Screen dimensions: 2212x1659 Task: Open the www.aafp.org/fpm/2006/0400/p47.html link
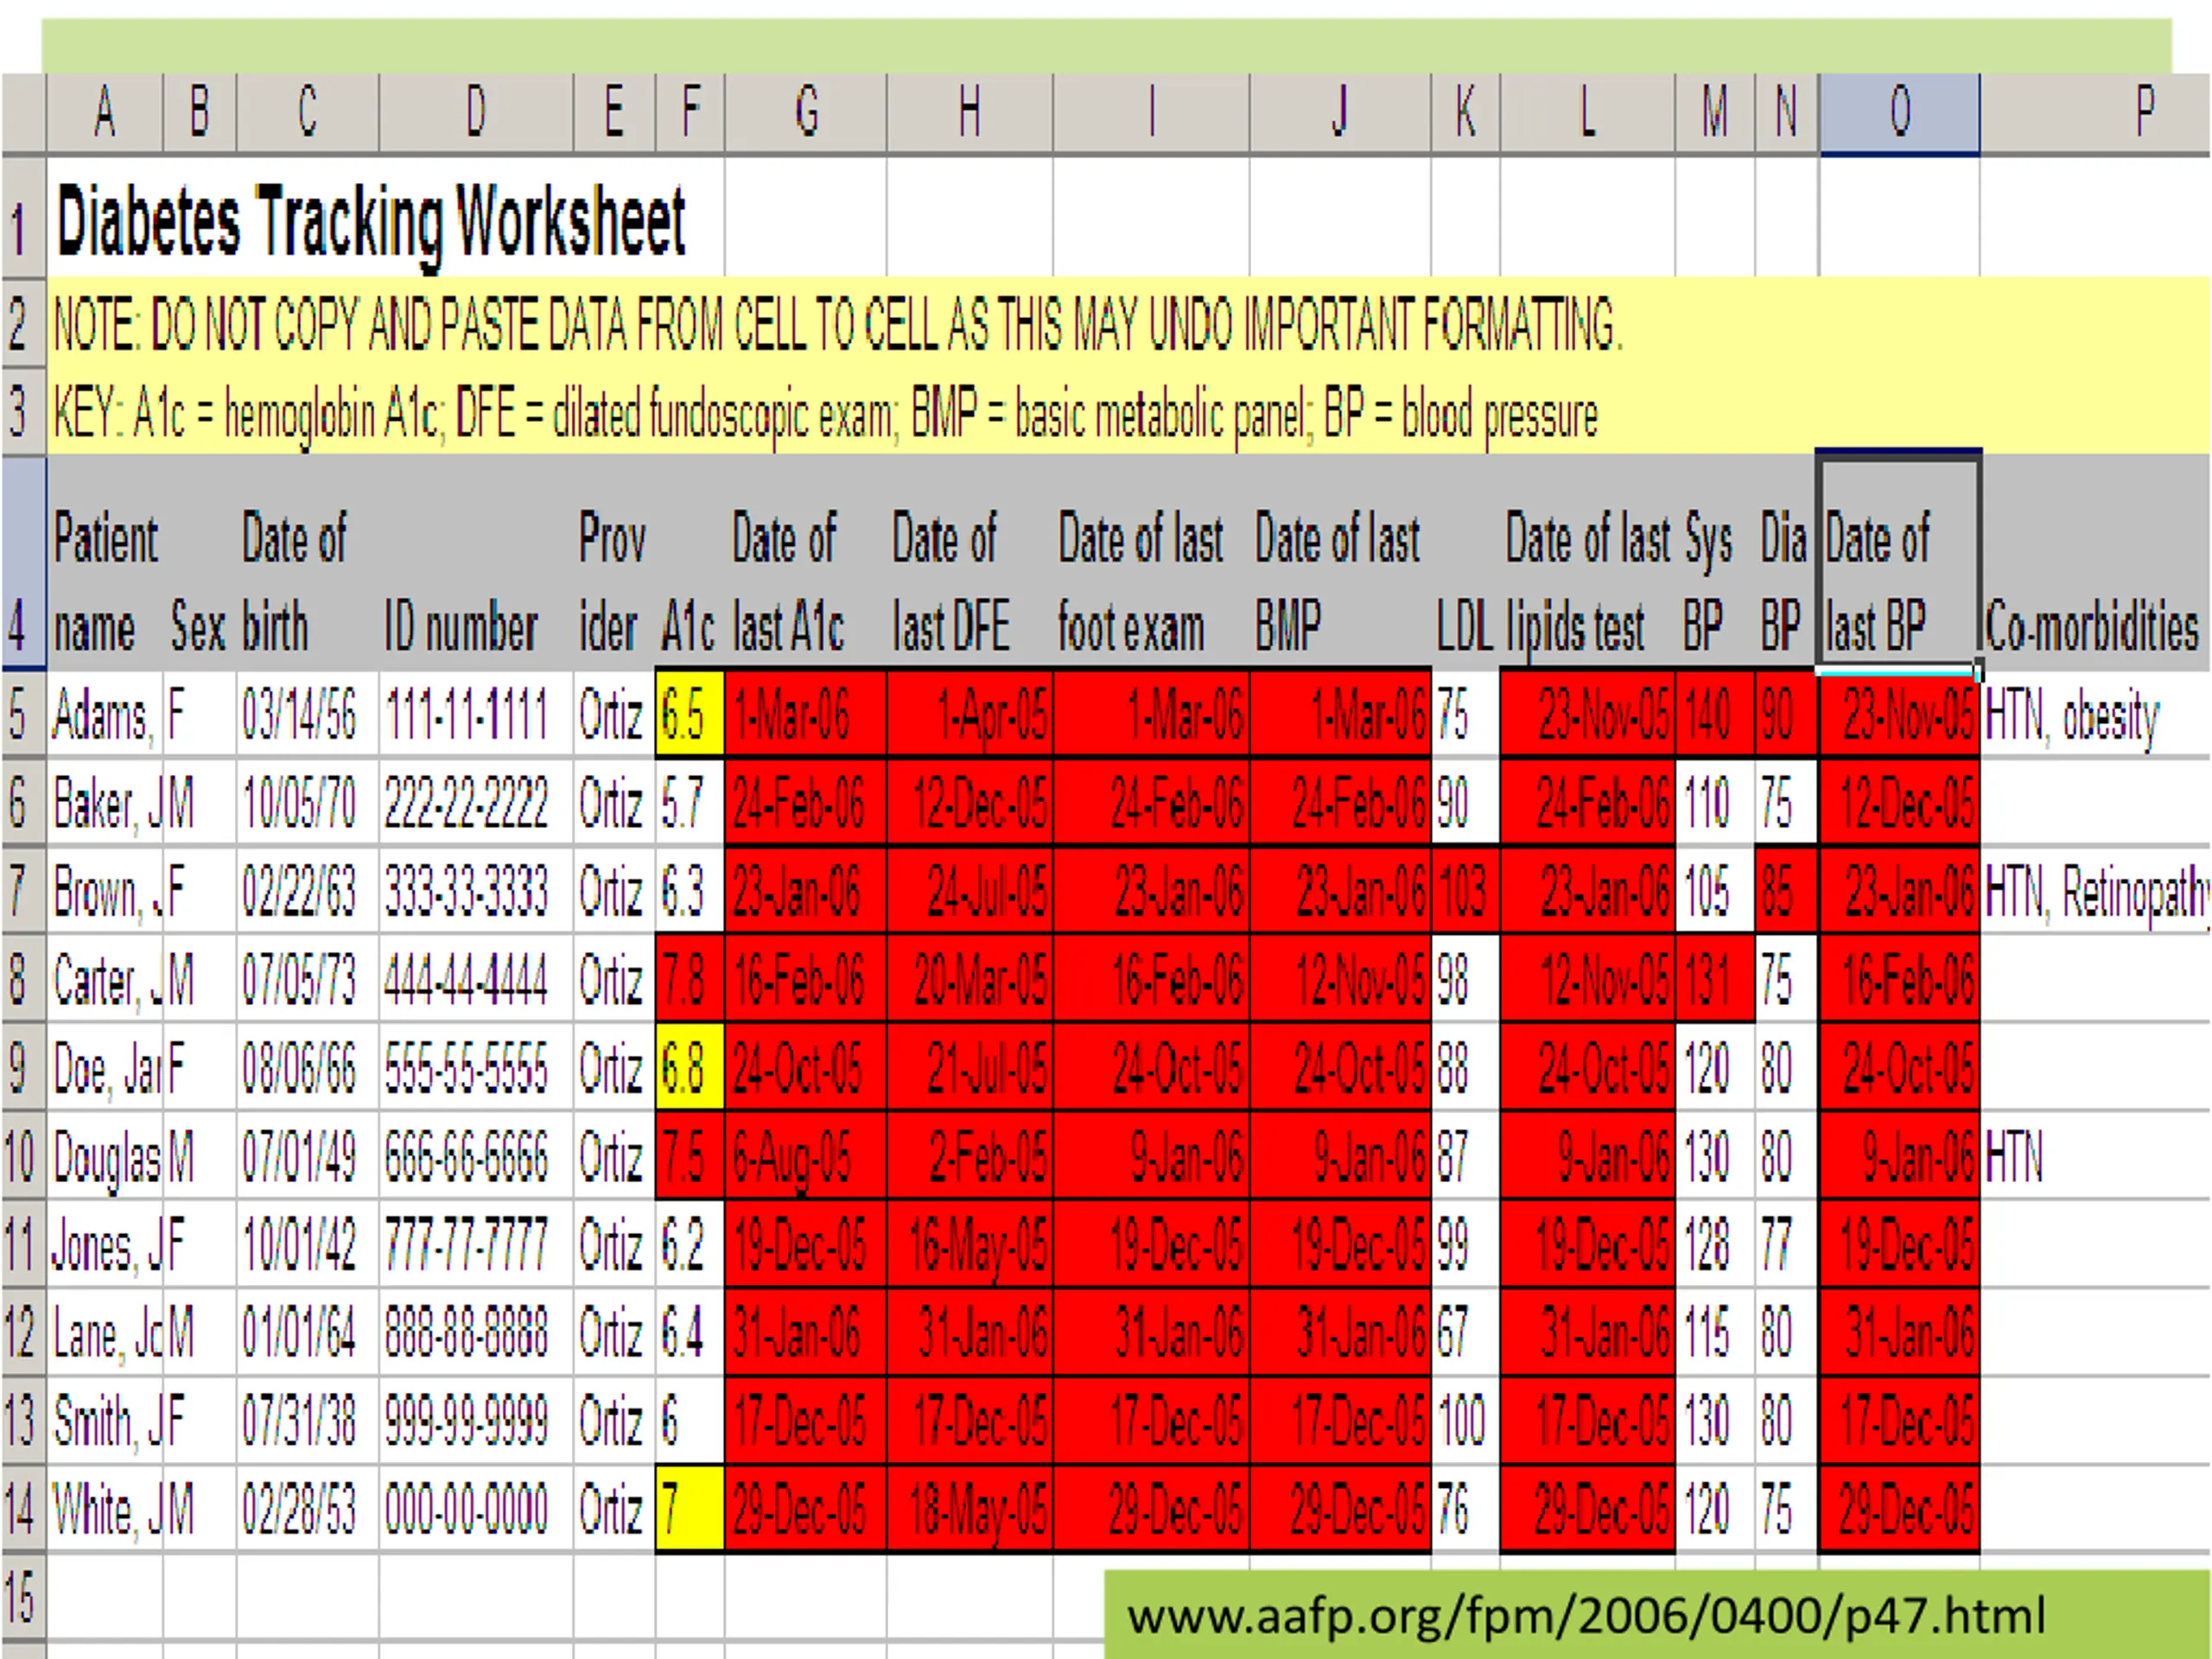1586,1615
